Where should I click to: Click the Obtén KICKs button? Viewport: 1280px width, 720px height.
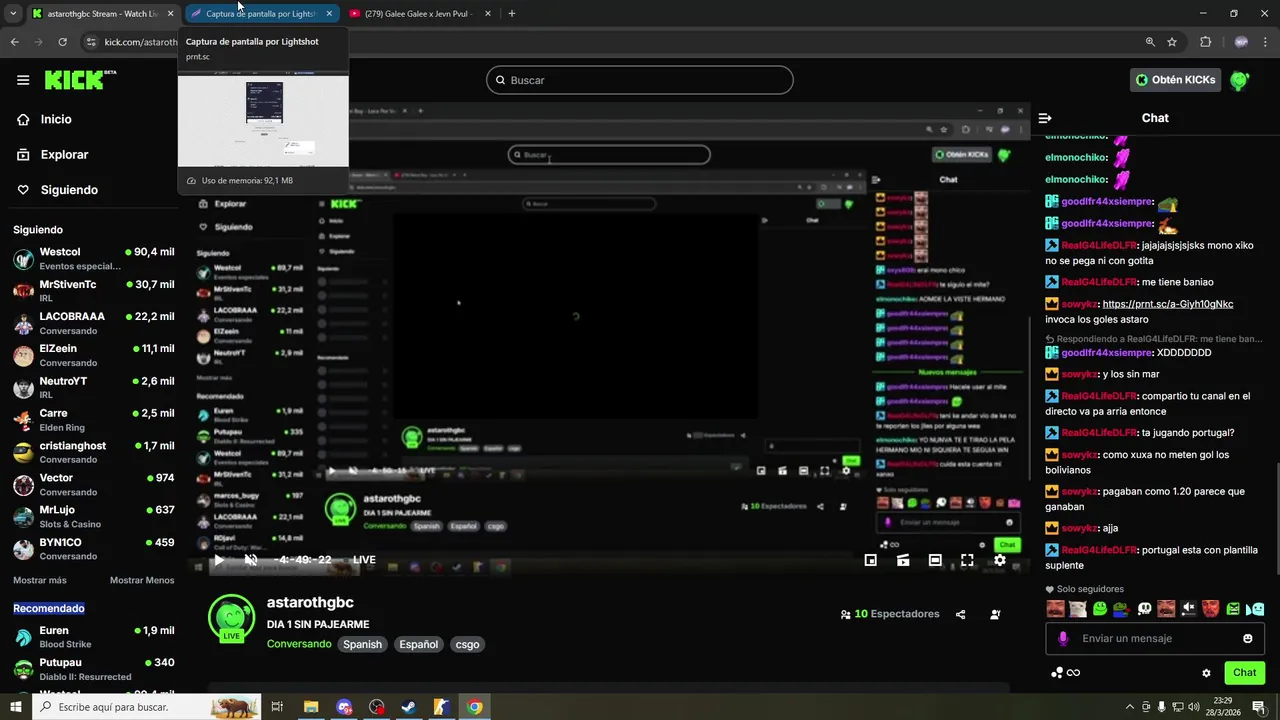pyautogui.click(x=1176, y=80)
